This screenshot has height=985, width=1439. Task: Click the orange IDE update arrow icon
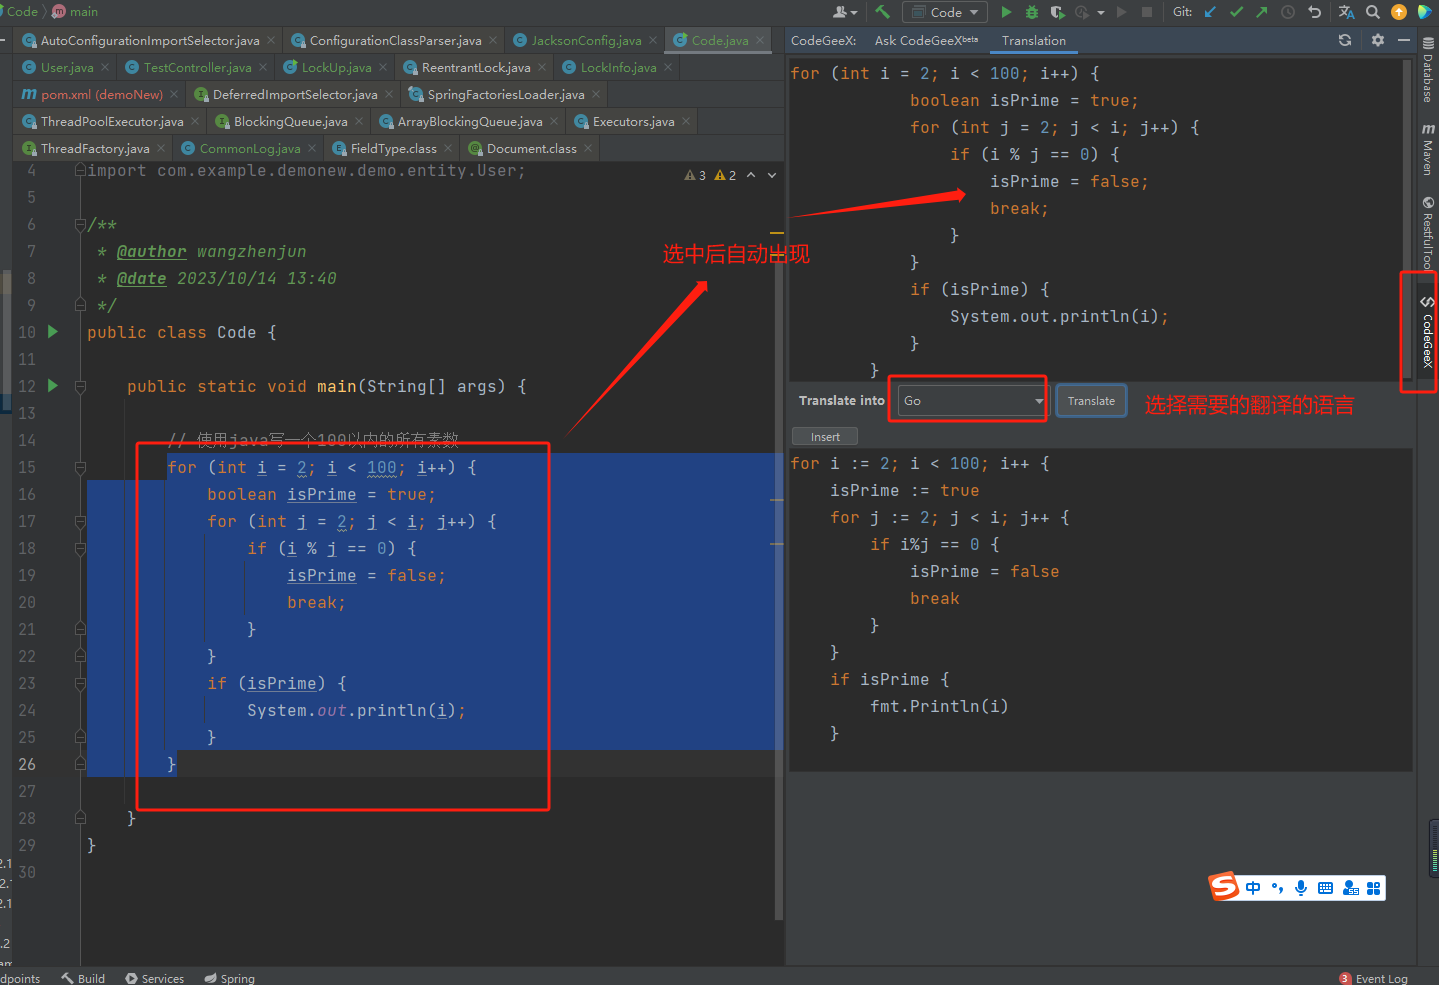(x=1399, y=12)
